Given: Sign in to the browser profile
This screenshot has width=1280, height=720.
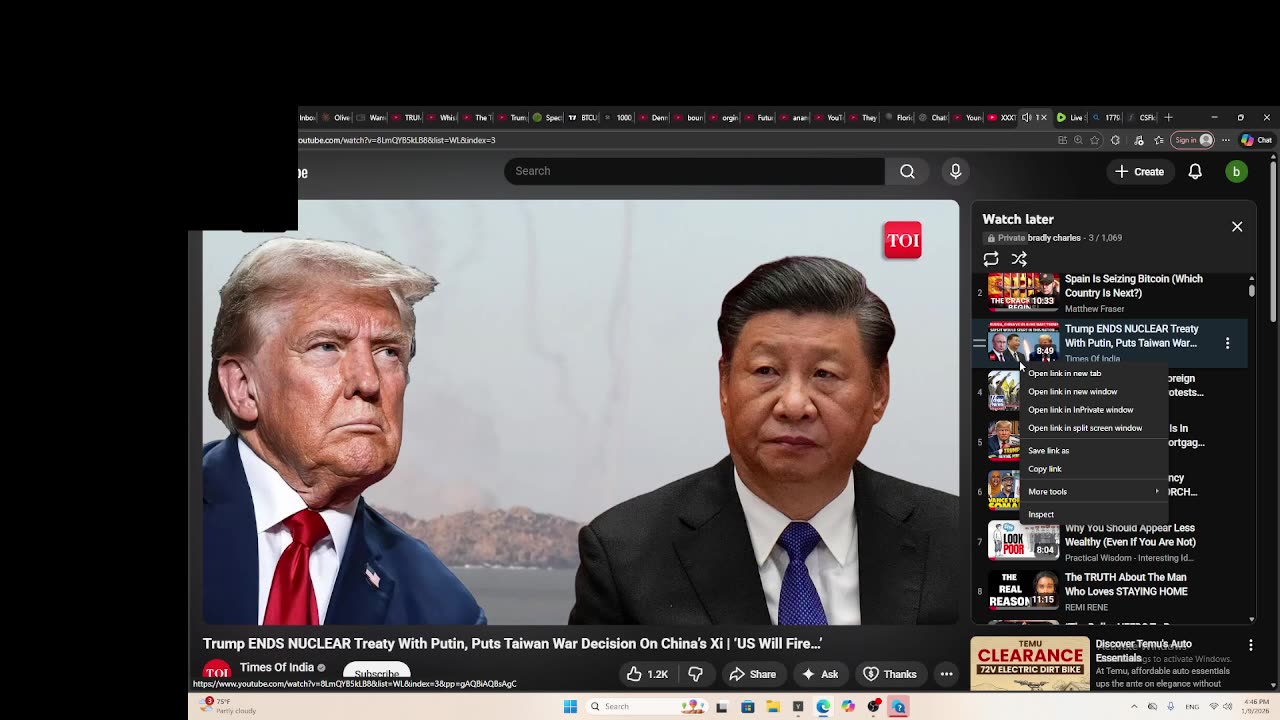Looking at the screenshot, I should 1193,140.
